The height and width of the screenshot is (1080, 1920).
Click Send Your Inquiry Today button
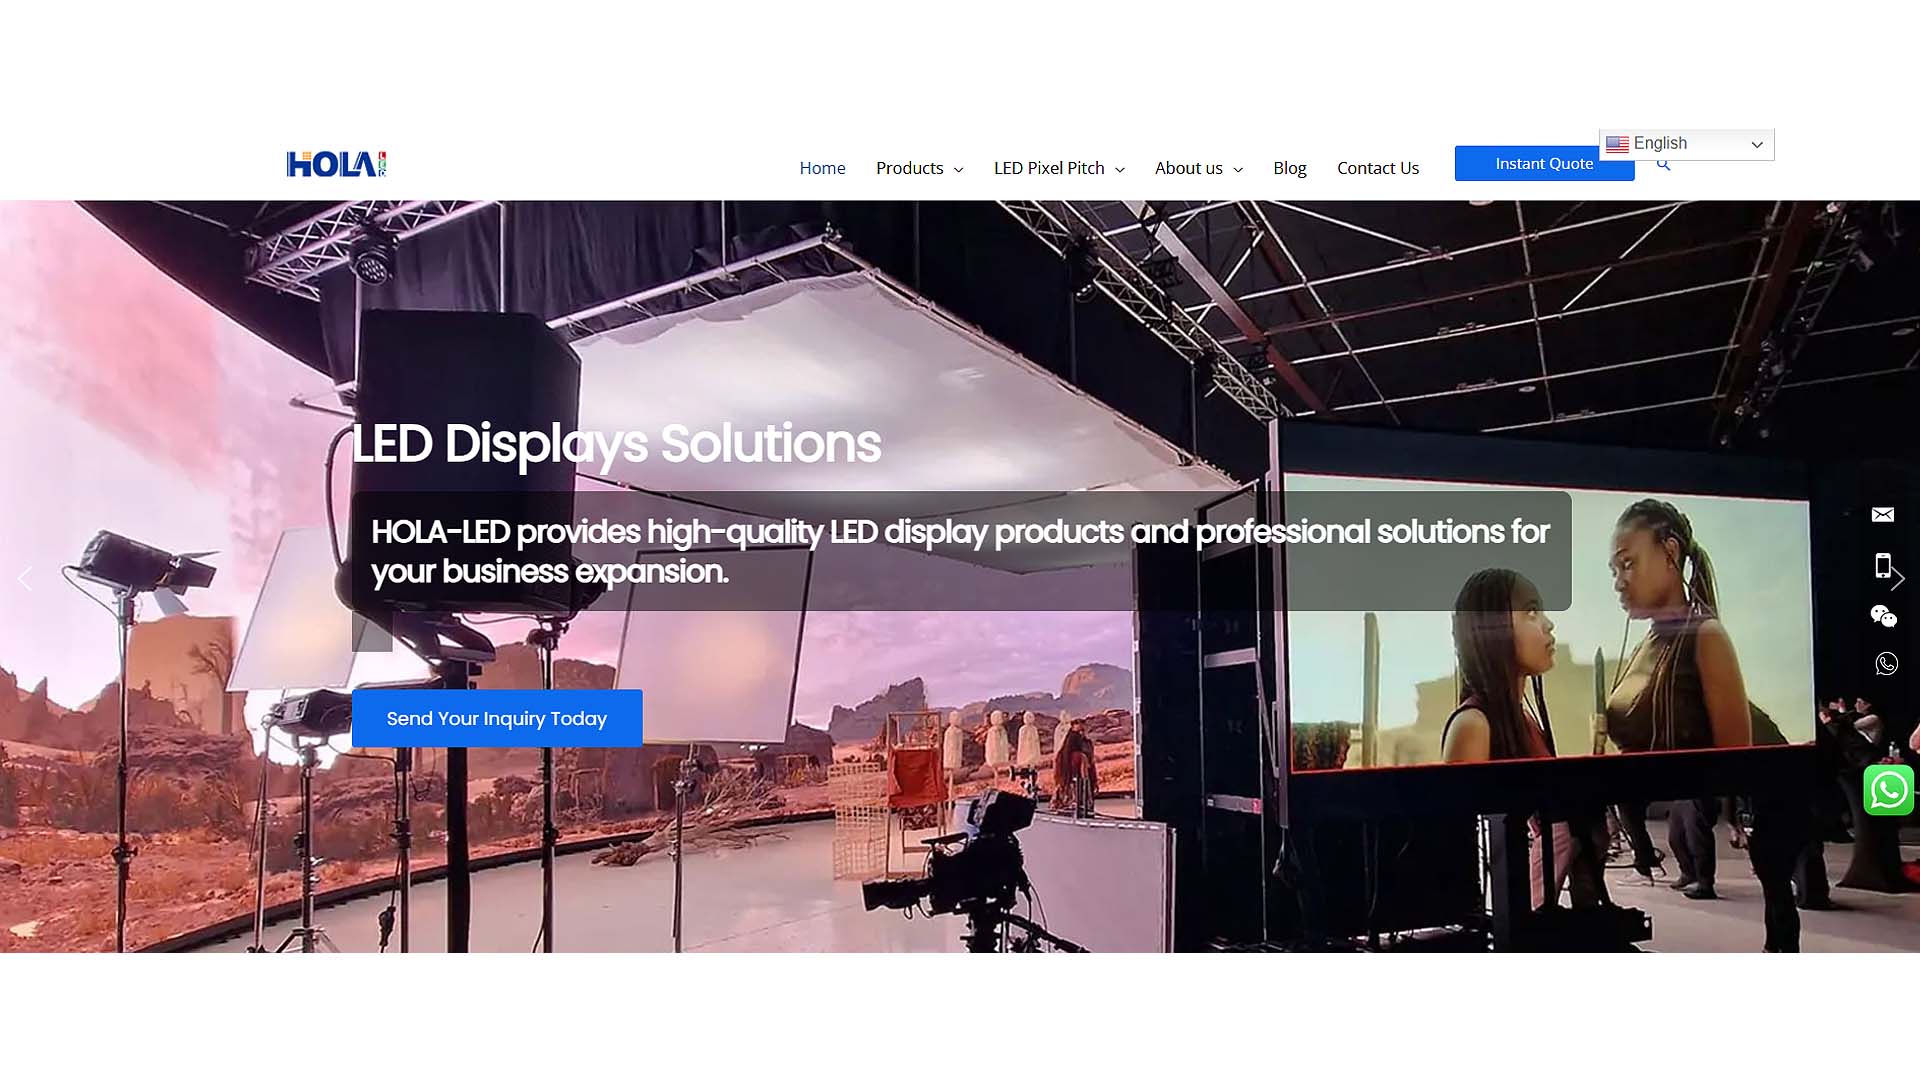497,718
